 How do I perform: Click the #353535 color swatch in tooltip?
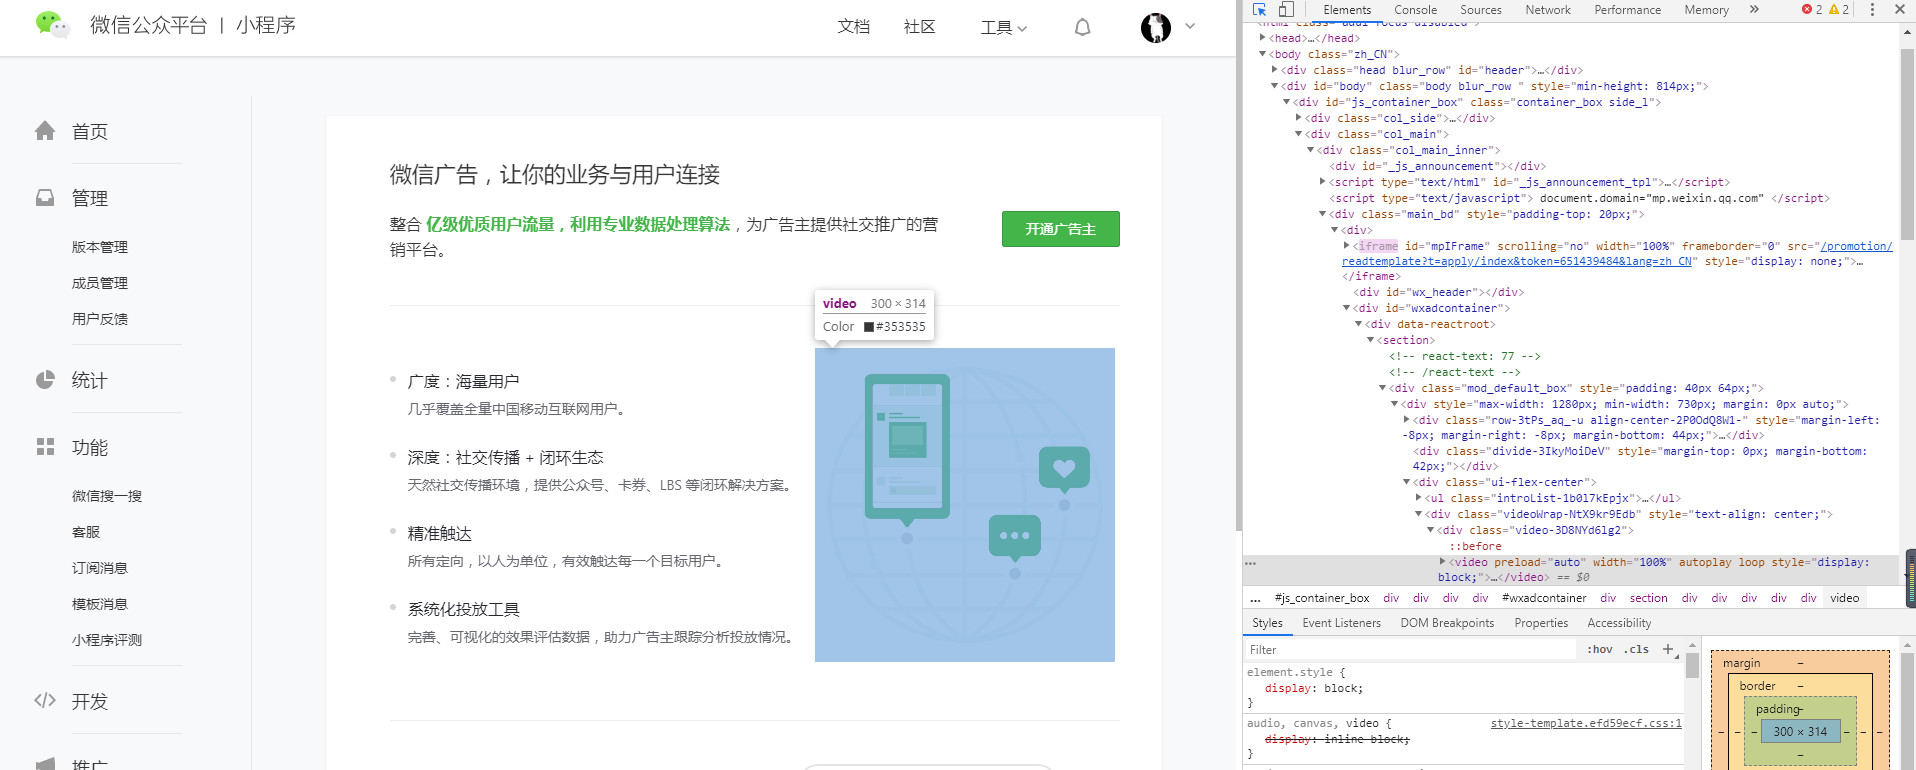(869, 327)
